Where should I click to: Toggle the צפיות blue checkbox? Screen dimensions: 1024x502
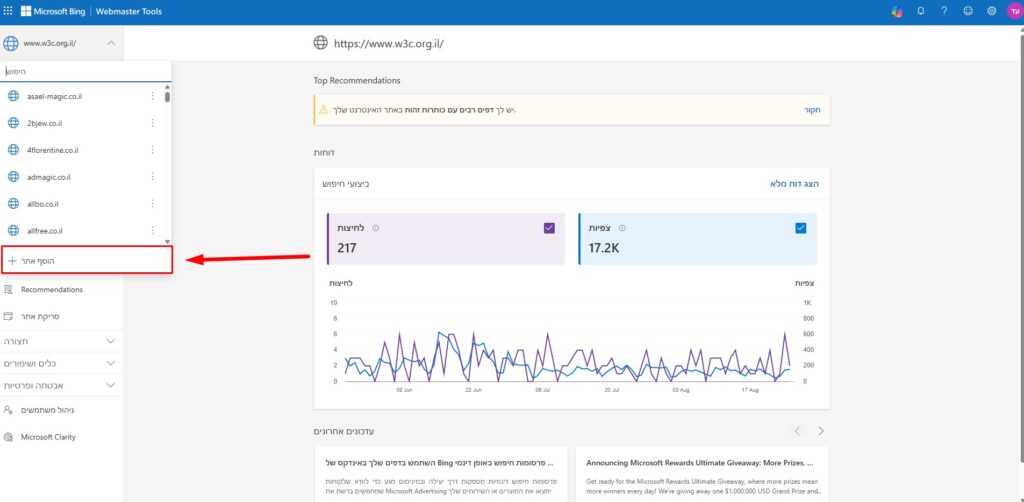801,228
